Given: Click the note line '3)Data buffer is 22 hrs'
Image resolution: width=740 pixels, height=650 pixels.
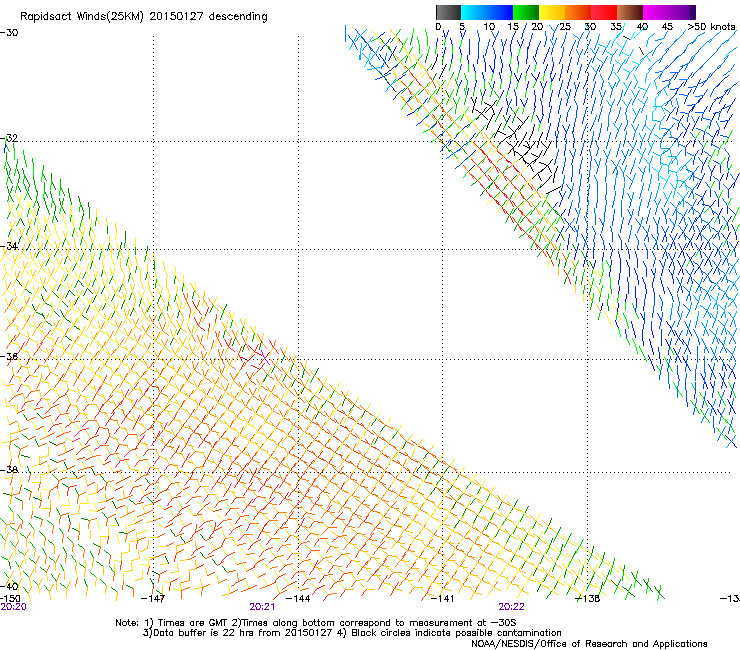Looking at the screenshot, I should tap(352, 633).
